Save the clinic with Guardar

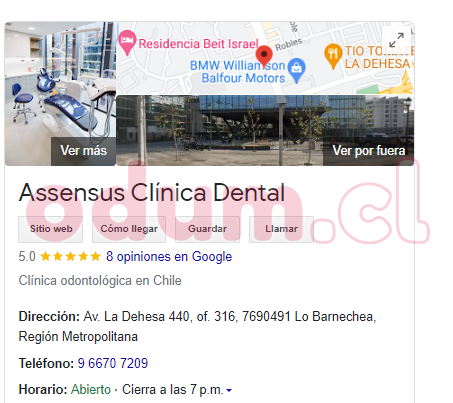(x=207, y=229)
